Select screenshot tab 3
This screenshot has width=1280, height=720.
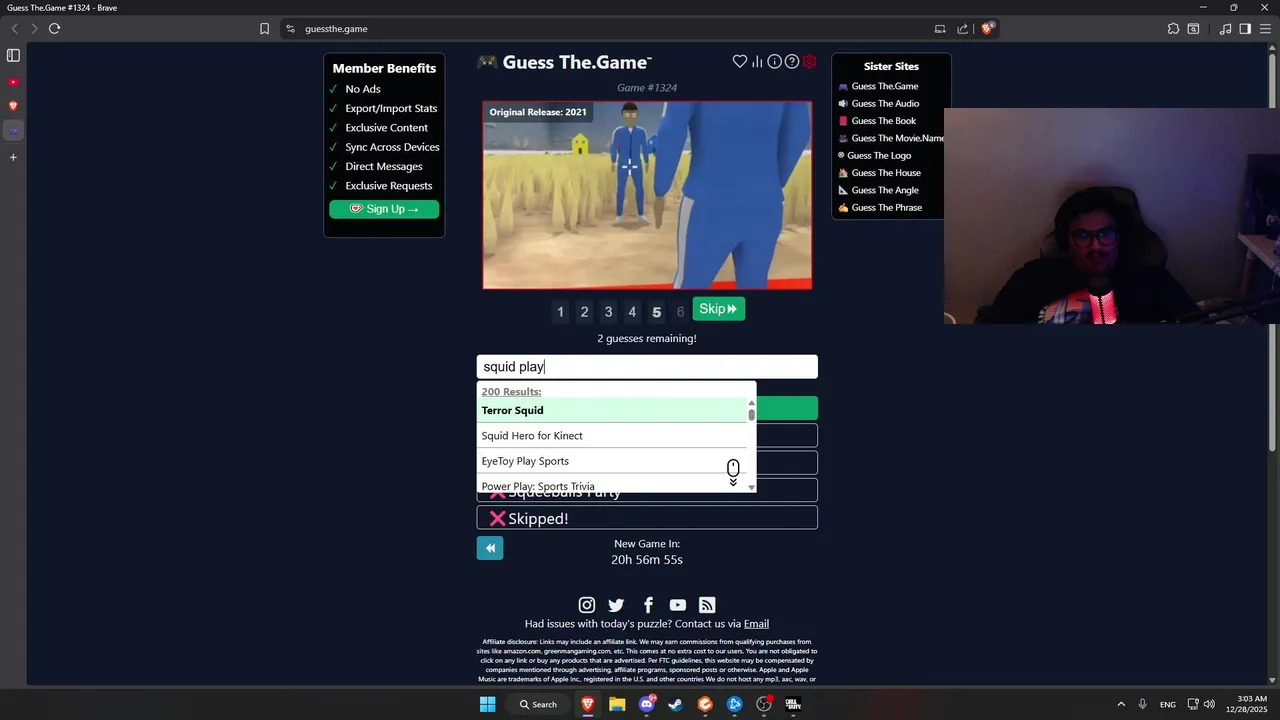608,312
